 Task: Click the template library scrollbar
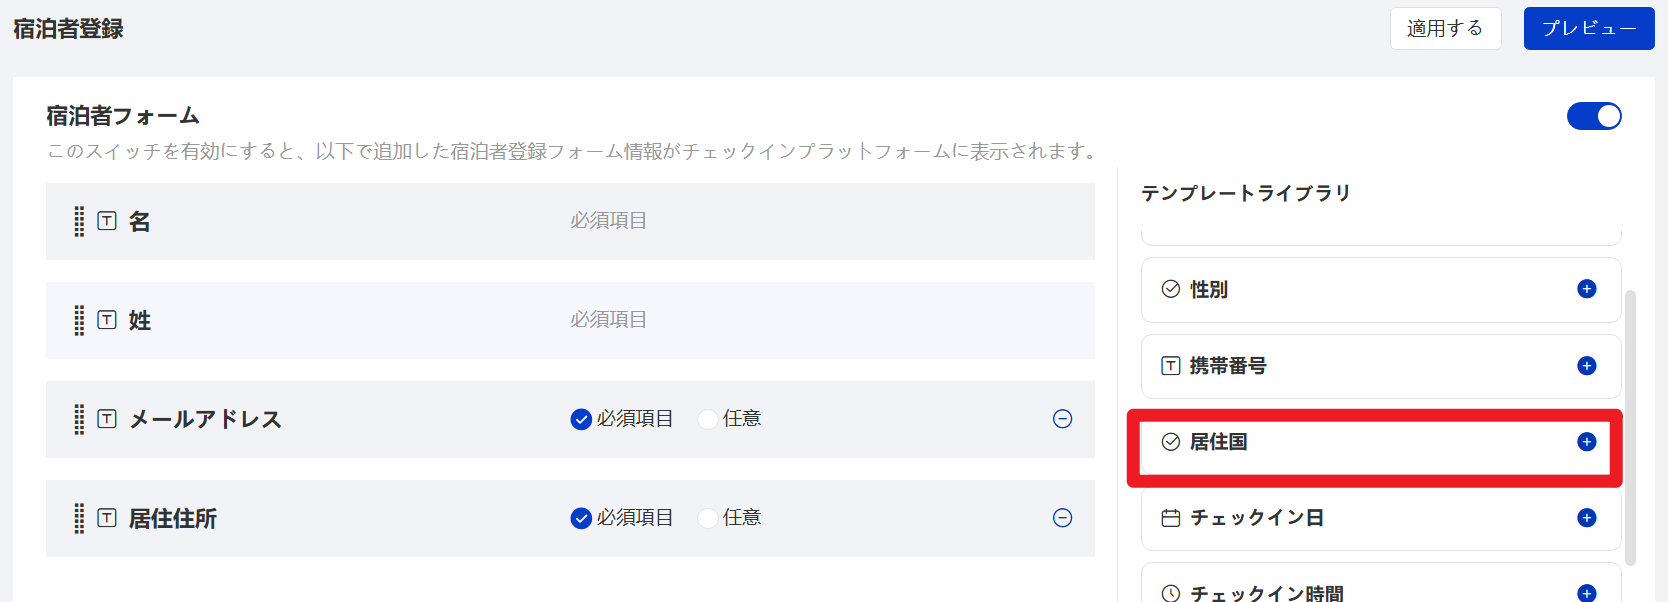click(x=1631, y=428)
